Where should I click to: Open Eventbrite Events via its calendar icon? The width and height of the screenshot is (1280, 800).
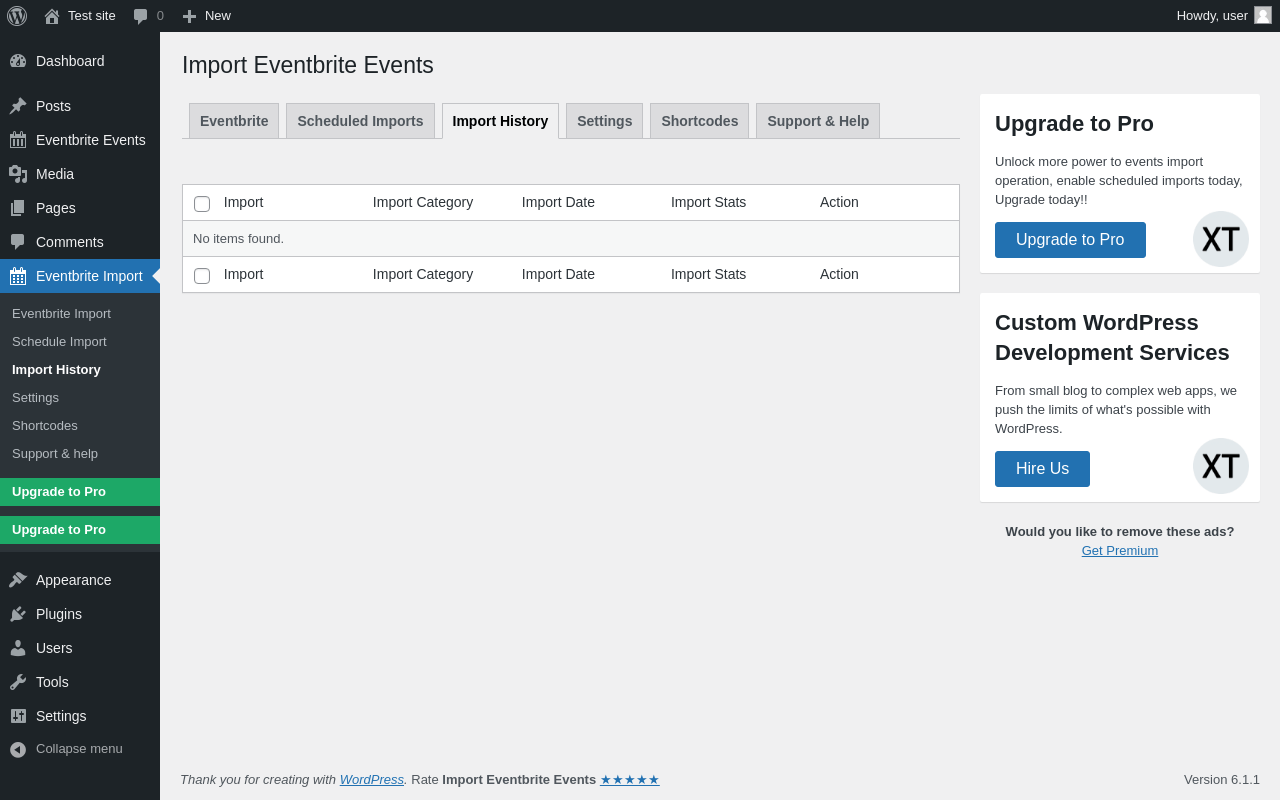[x=18, y=140]
